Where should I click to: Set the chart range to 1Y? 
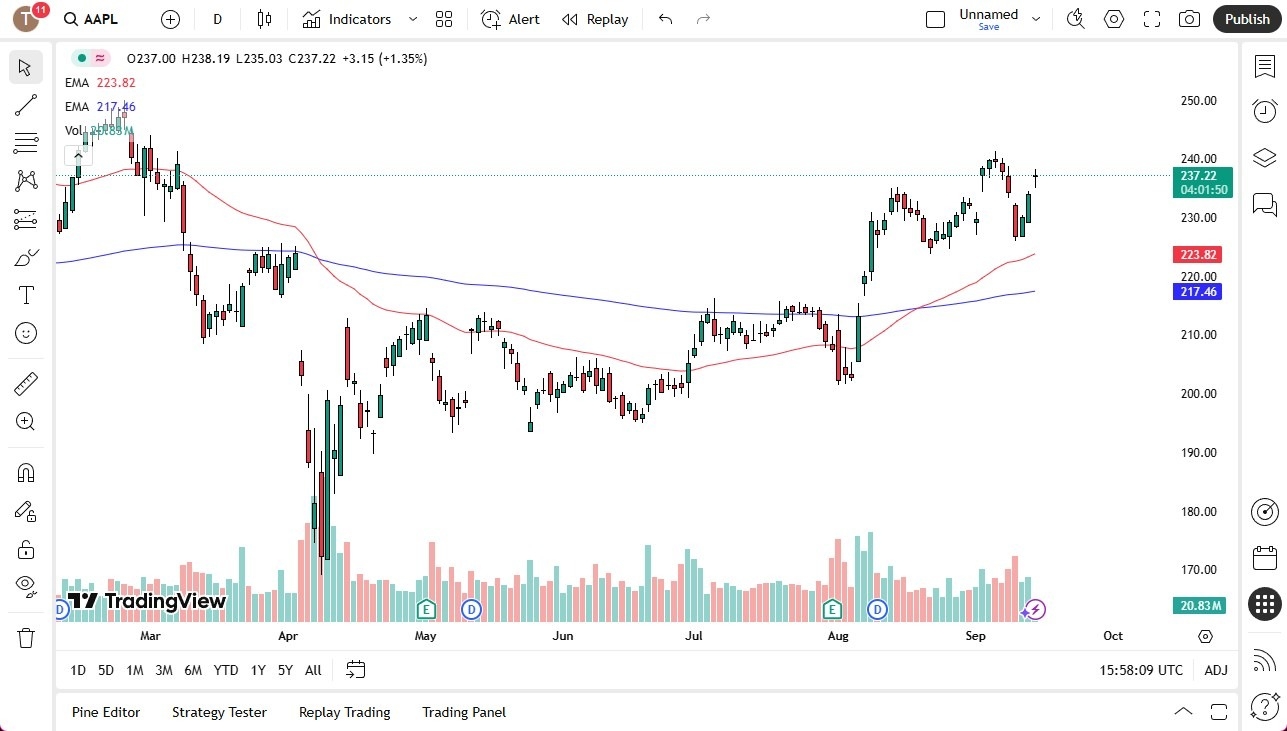click(x=257, y=670)
